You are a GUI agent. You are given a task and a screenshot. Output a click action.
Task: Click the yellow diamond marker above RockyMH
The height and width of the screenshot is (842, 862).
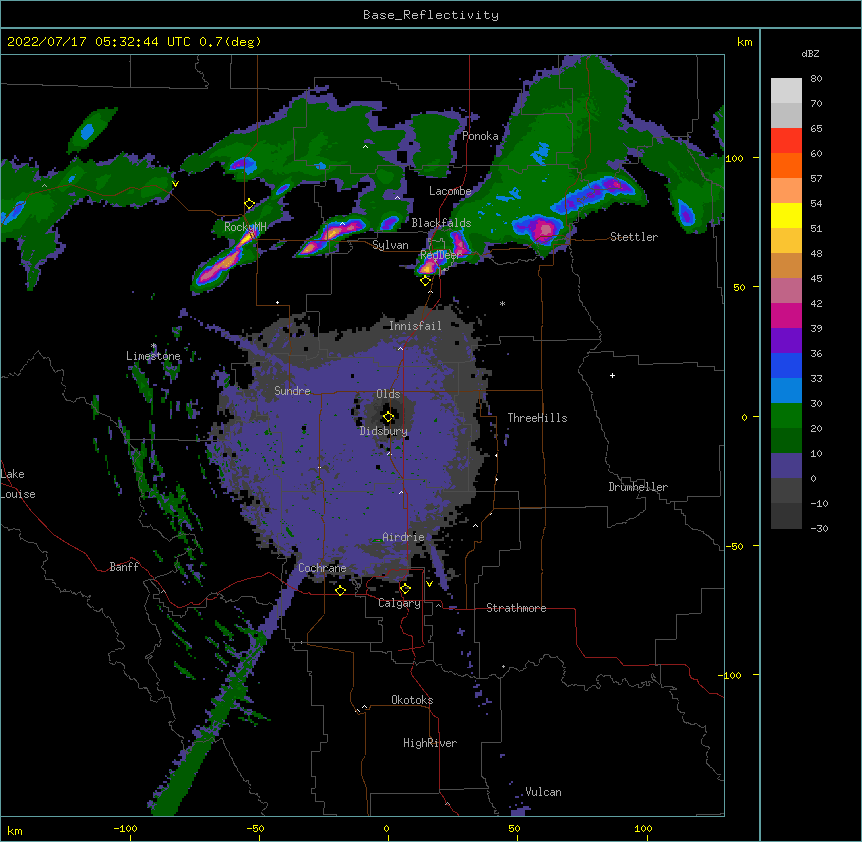(250, 204)
